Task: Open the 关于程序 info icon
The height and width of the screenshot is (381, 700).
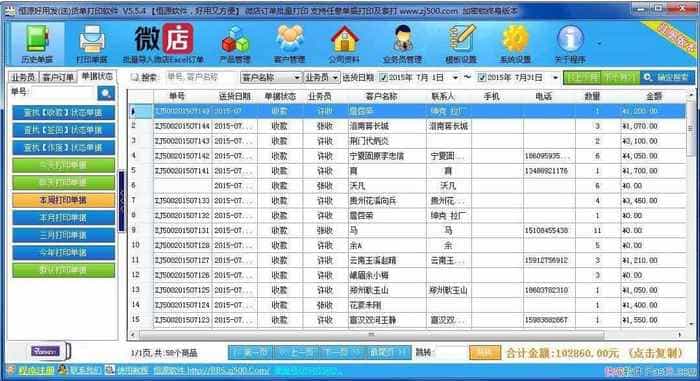Action: (x=570, y=44)
